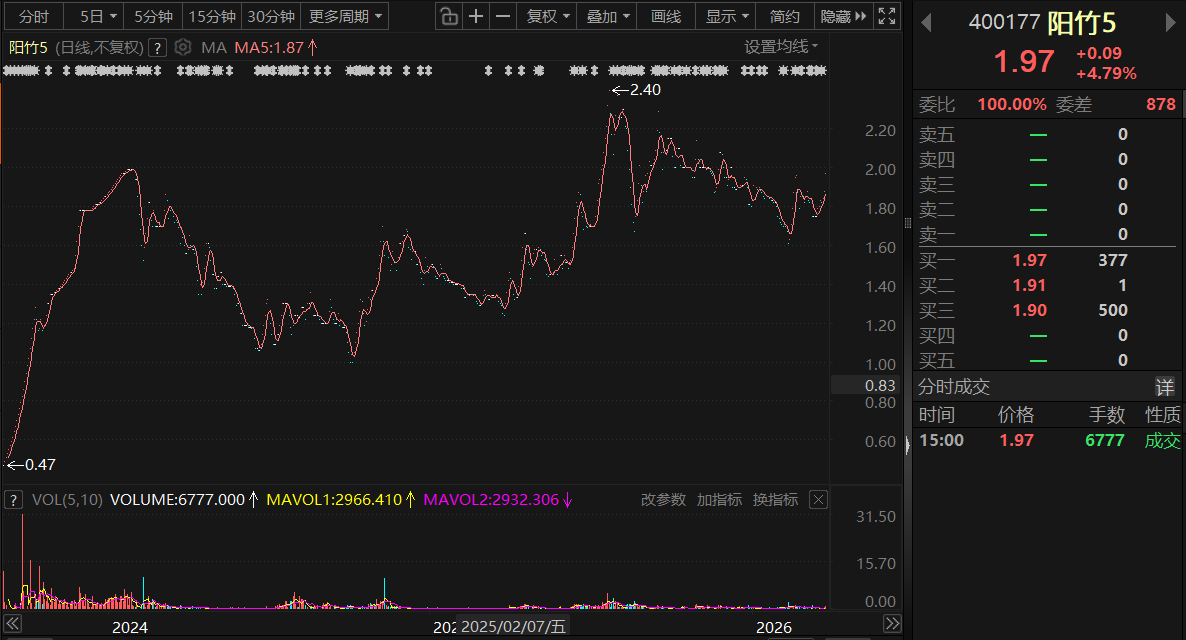Go to the next stock with the right arrow
The image size is (1186, 640).
(x=1170, y=23)
